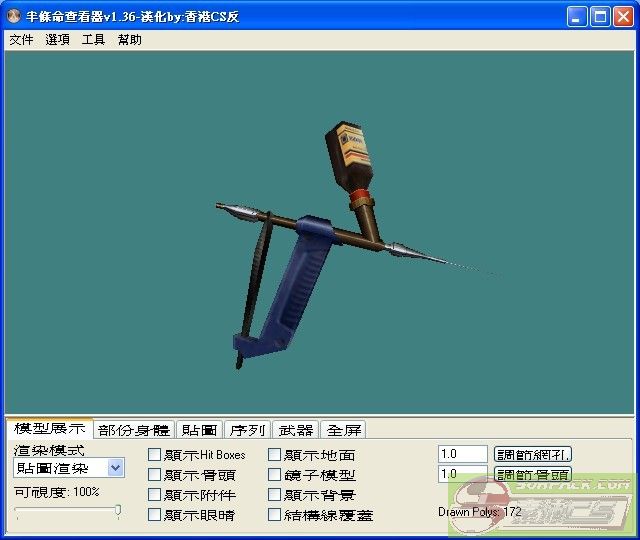Switch to the 序列 tab

click(x=247, y=430)
